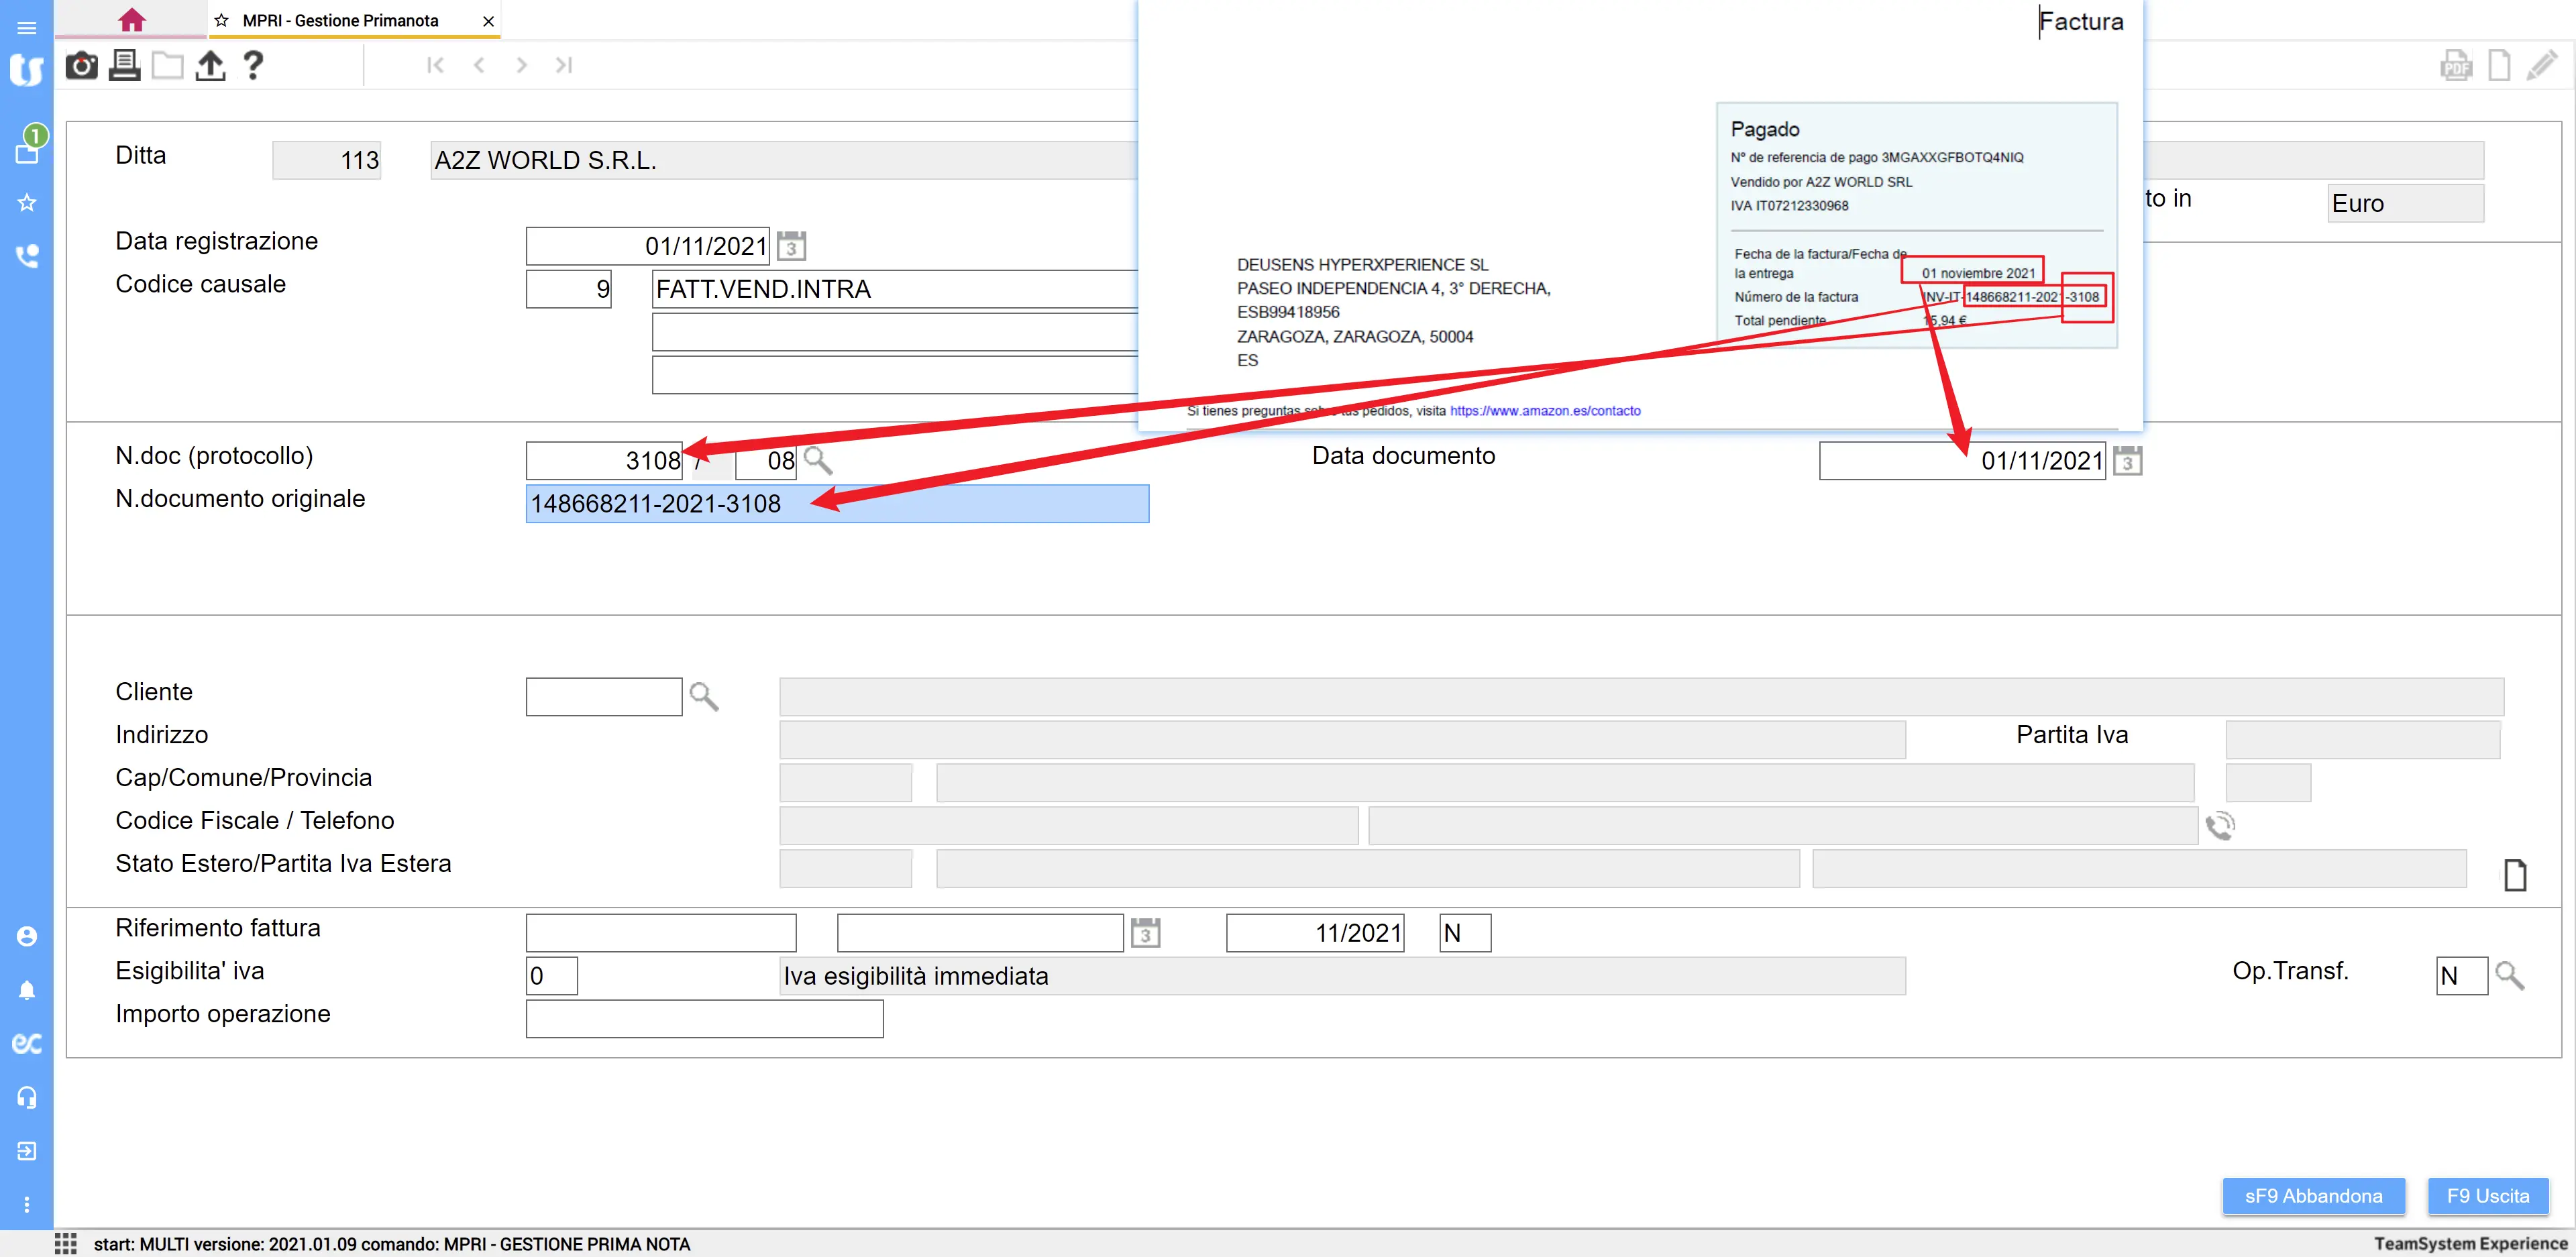Click F9 Uscita button

pos(2487,1196)
